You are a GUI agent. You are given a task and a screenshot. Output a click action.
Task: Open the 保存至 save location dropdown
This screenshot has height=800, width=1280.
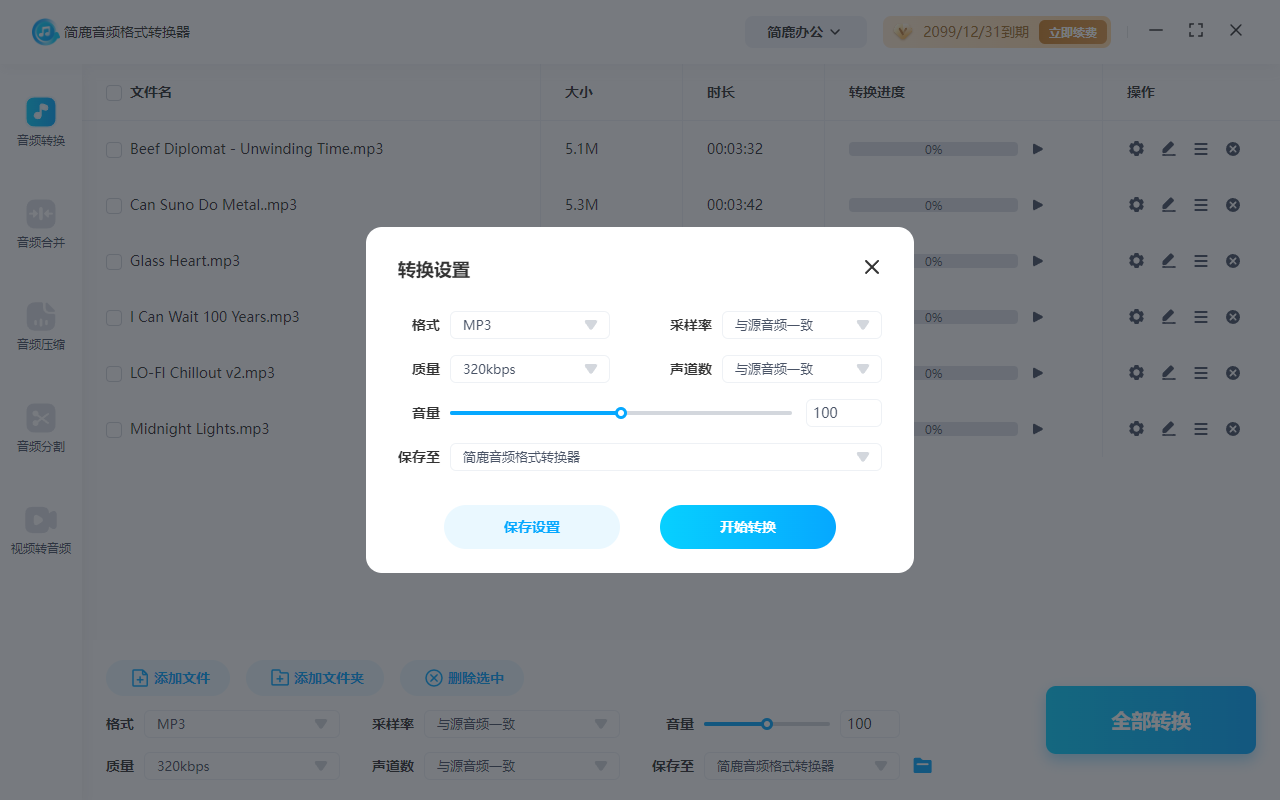tap(665, 457)
